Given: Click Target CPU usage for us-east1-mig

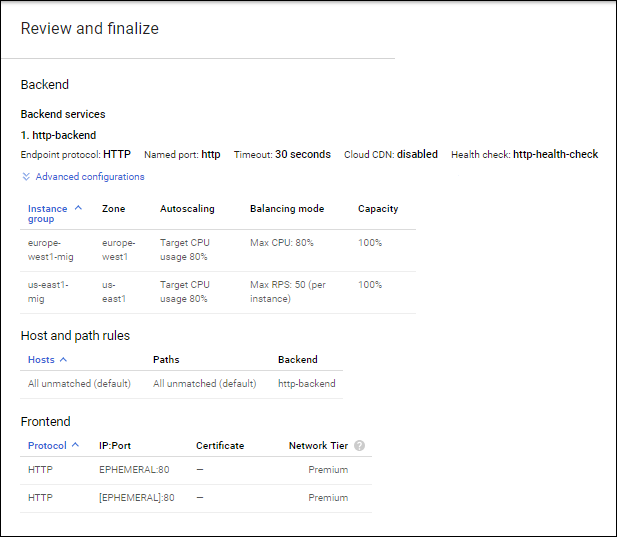Looking at the screenshot, I should coord(185,292).
